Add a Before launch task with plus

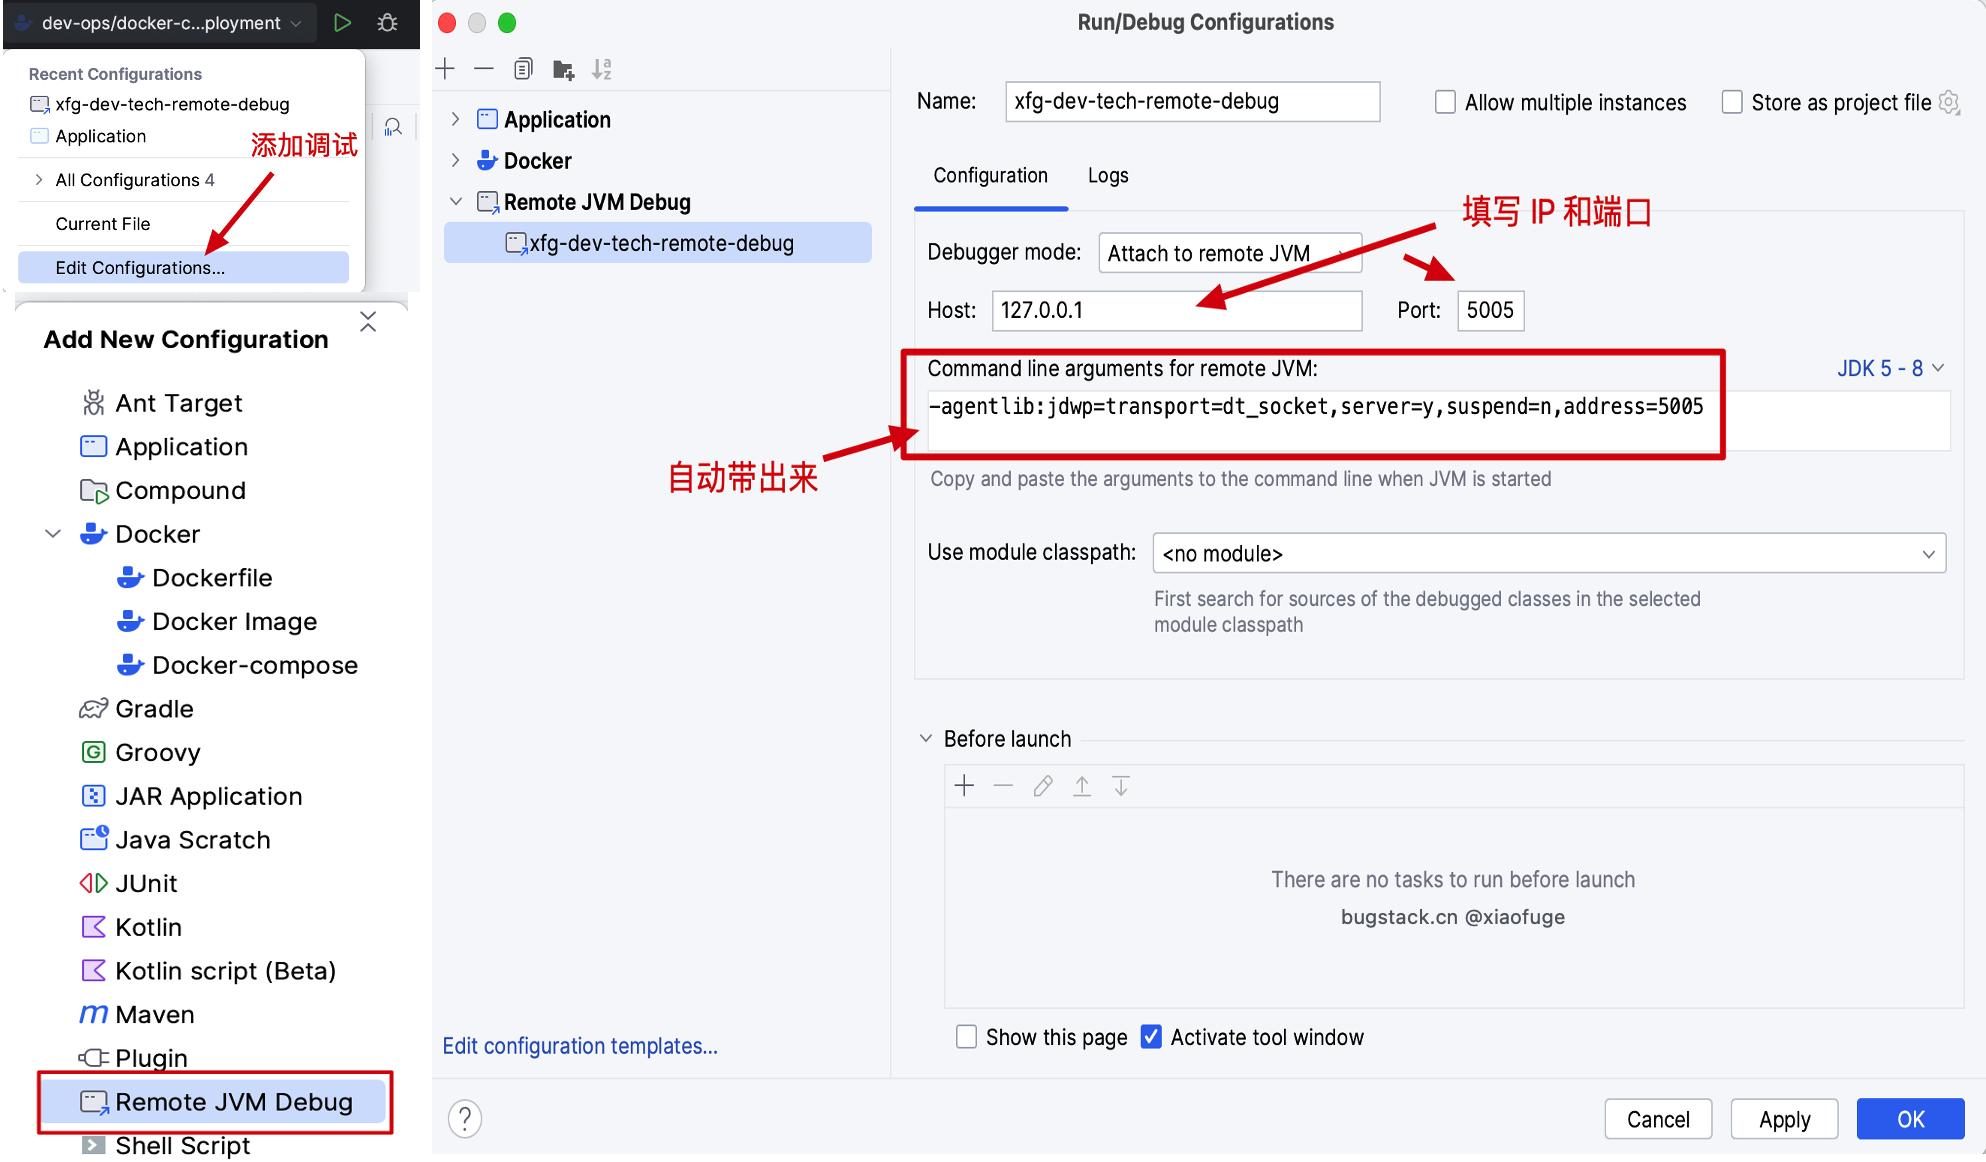coord(964,786)
